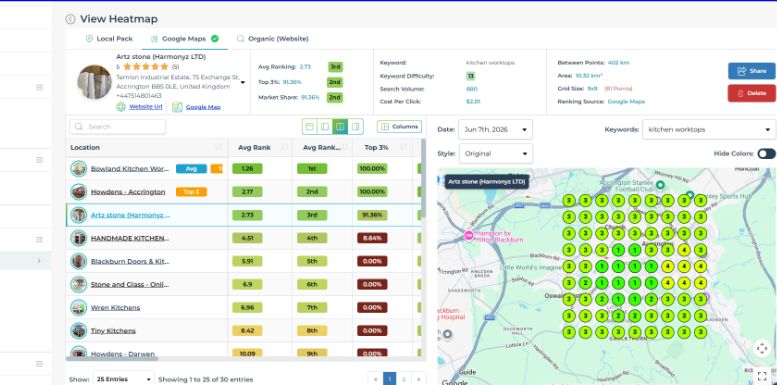Click the table horizontal scrollbar

pos(112,358)
